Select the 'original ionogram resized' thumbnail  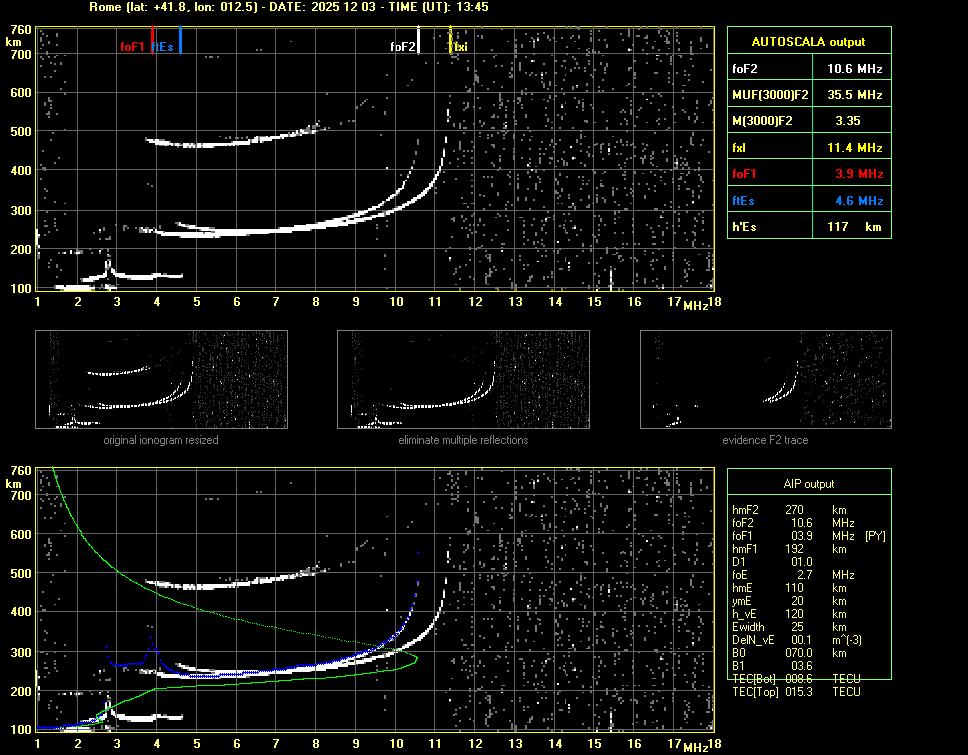pos(161,380)
